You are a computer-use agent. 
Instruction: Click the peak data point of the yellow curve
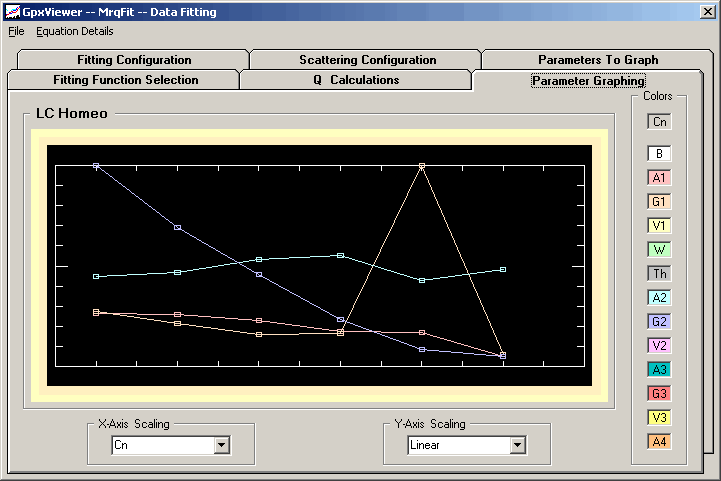coord(422,166)
